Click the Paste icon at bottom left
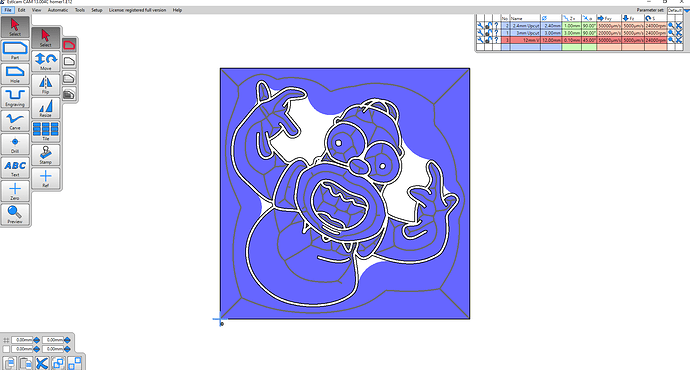690x370 pixels. click(26, 363)
